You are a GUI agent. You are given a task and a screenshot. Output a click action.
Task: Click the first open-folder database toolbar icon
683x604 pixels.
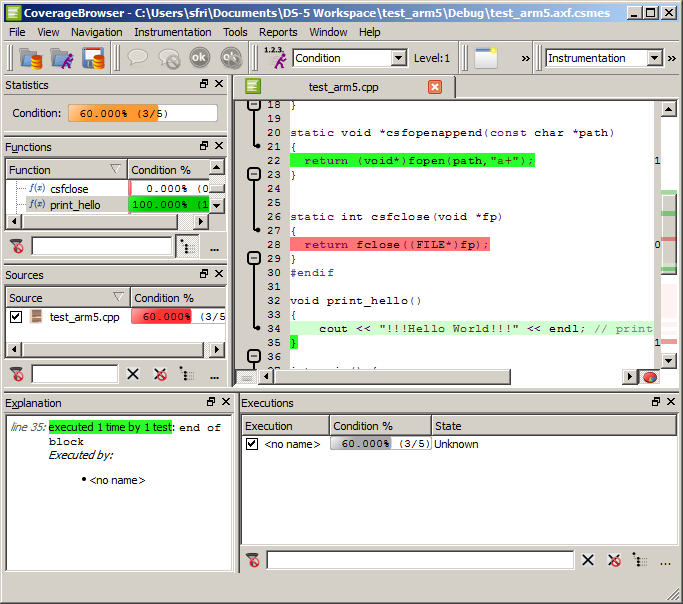tap(30, 58)
